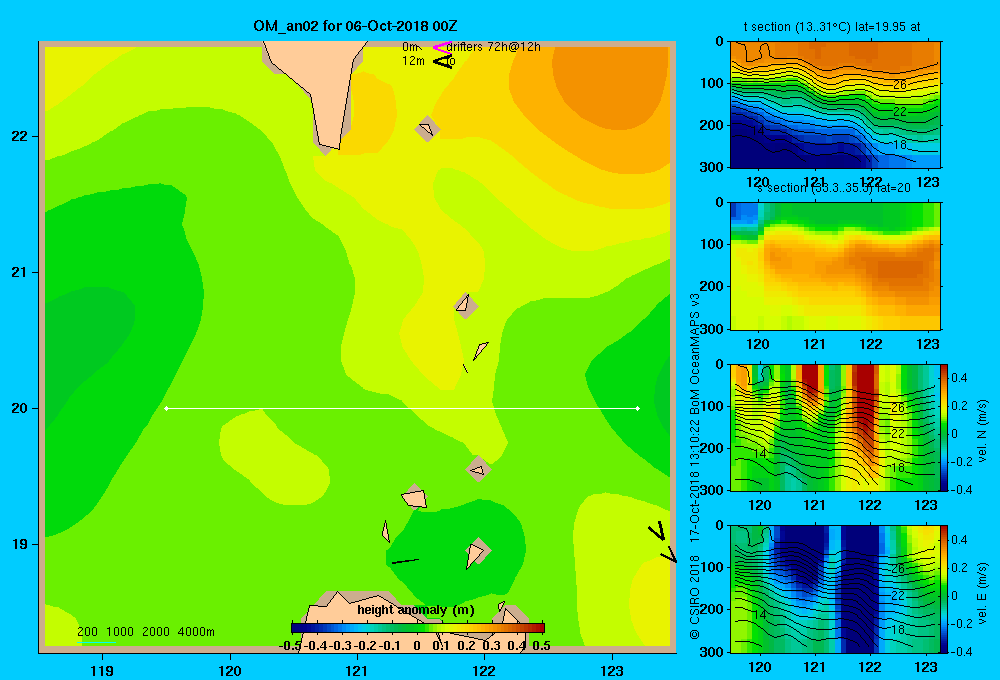Click the black 12m arrow legend symbol

click(443, 61)
